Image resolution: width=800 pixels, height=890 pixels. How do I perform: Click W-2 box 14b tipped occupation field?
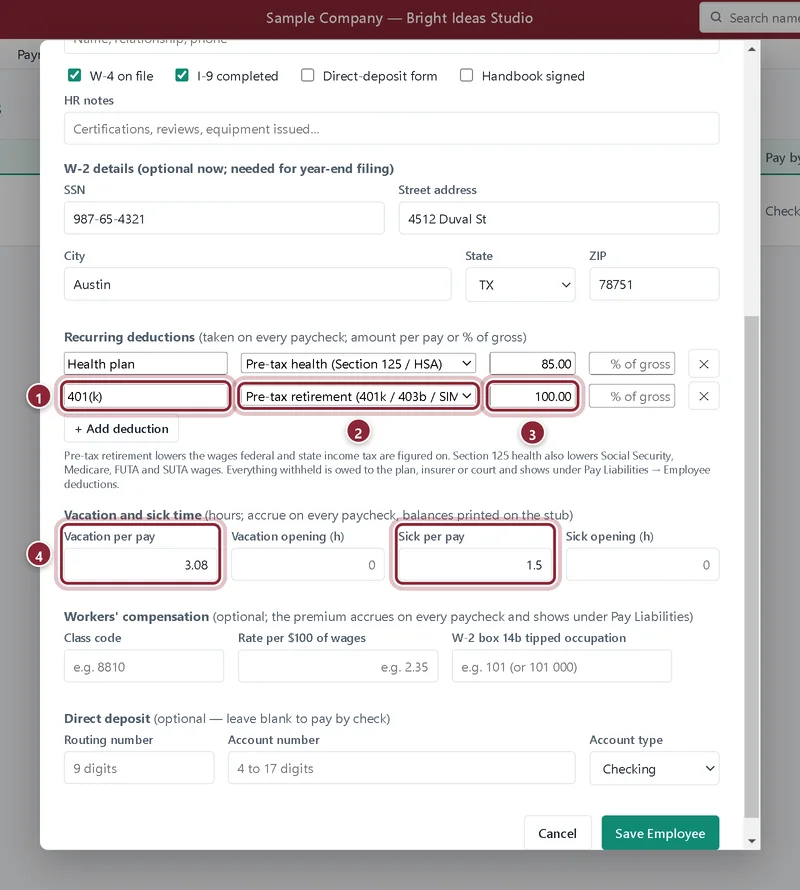click(562, 666)
